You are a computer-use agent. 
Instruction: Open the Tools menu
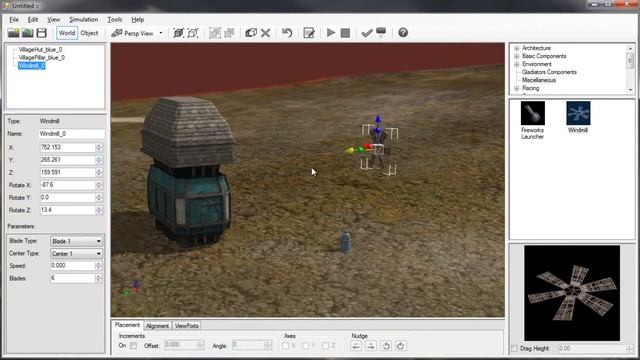[115, 20]
